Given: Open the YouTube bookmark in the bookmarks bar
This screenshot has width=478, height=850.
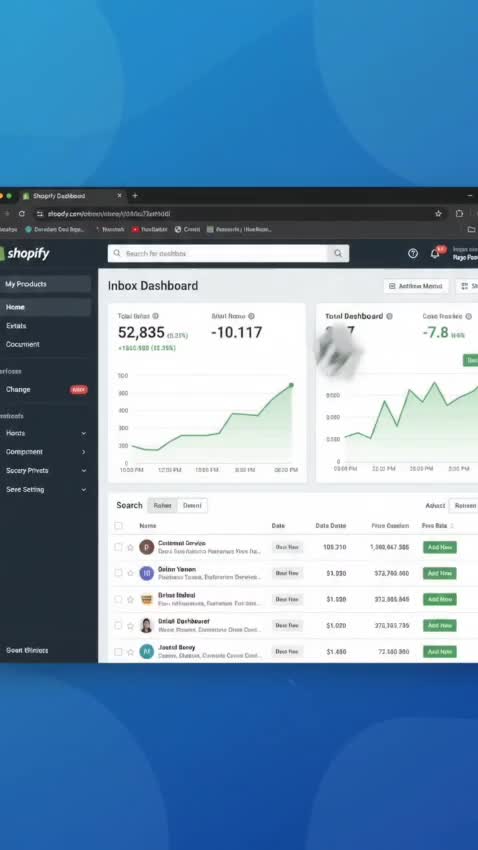Looking at the screenshot, I should tap(150, 229).
